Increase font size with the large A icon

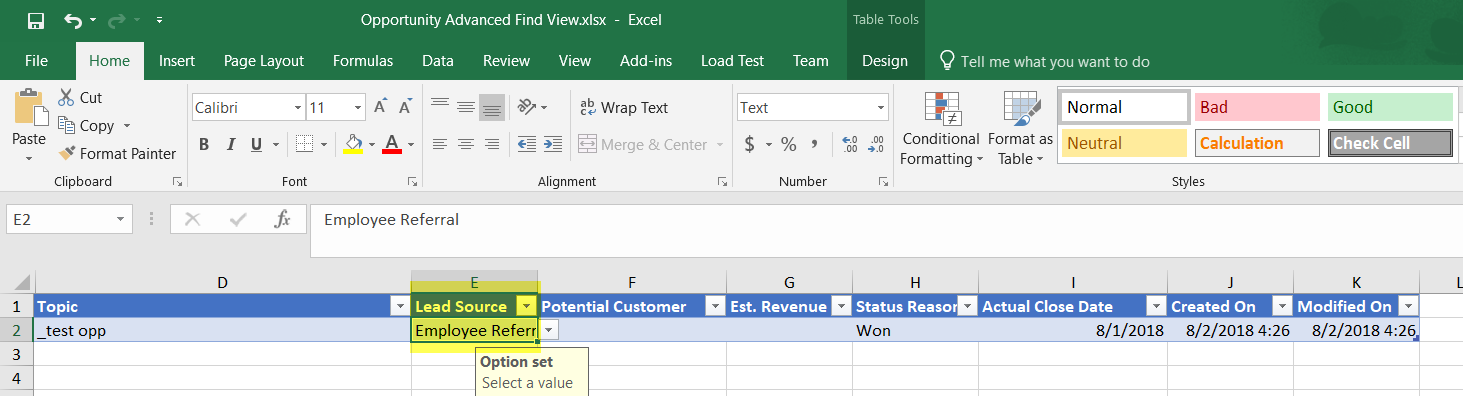click(380, 107)
